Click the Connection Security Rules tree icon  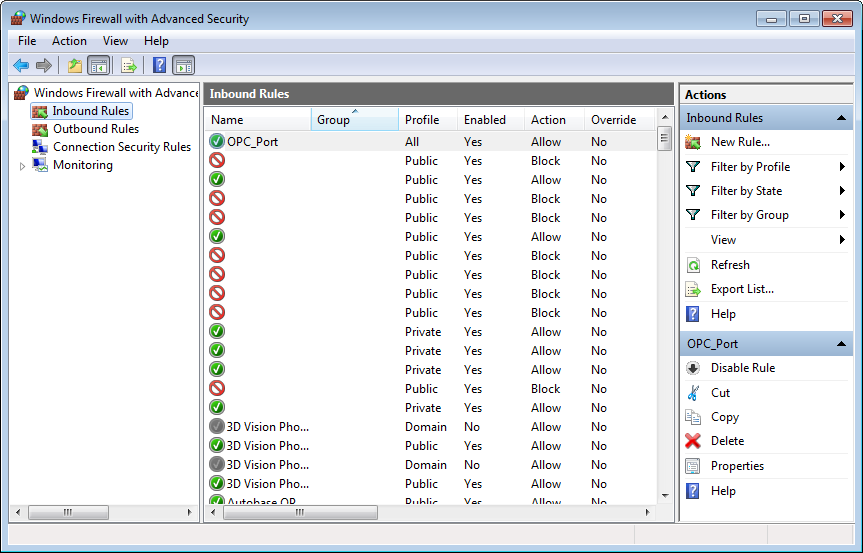tap(40, 147)
